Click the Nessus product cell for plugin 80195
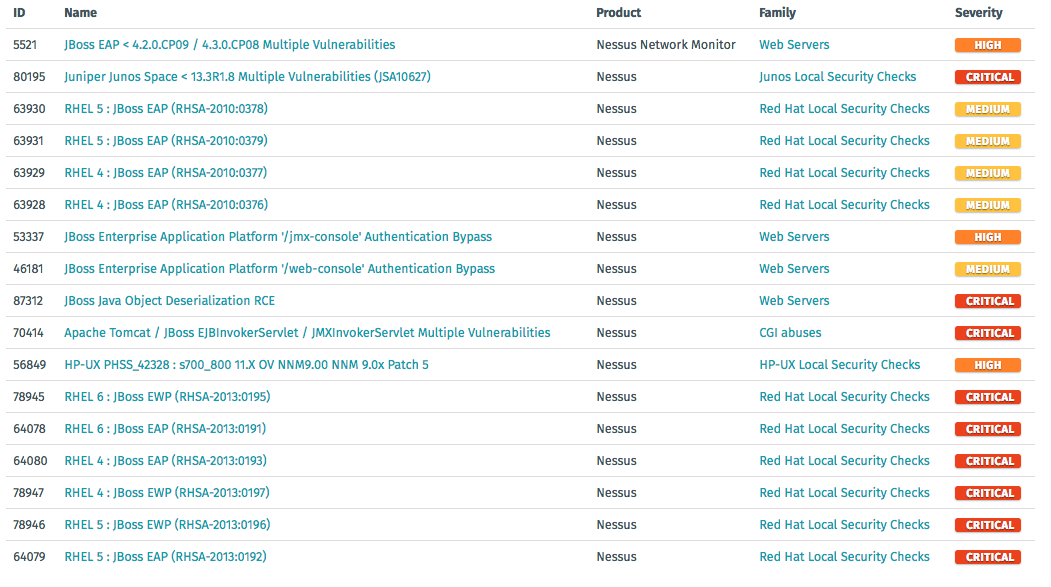The image size is (1051, 587). pyautogui.click(x=617, y=77)
